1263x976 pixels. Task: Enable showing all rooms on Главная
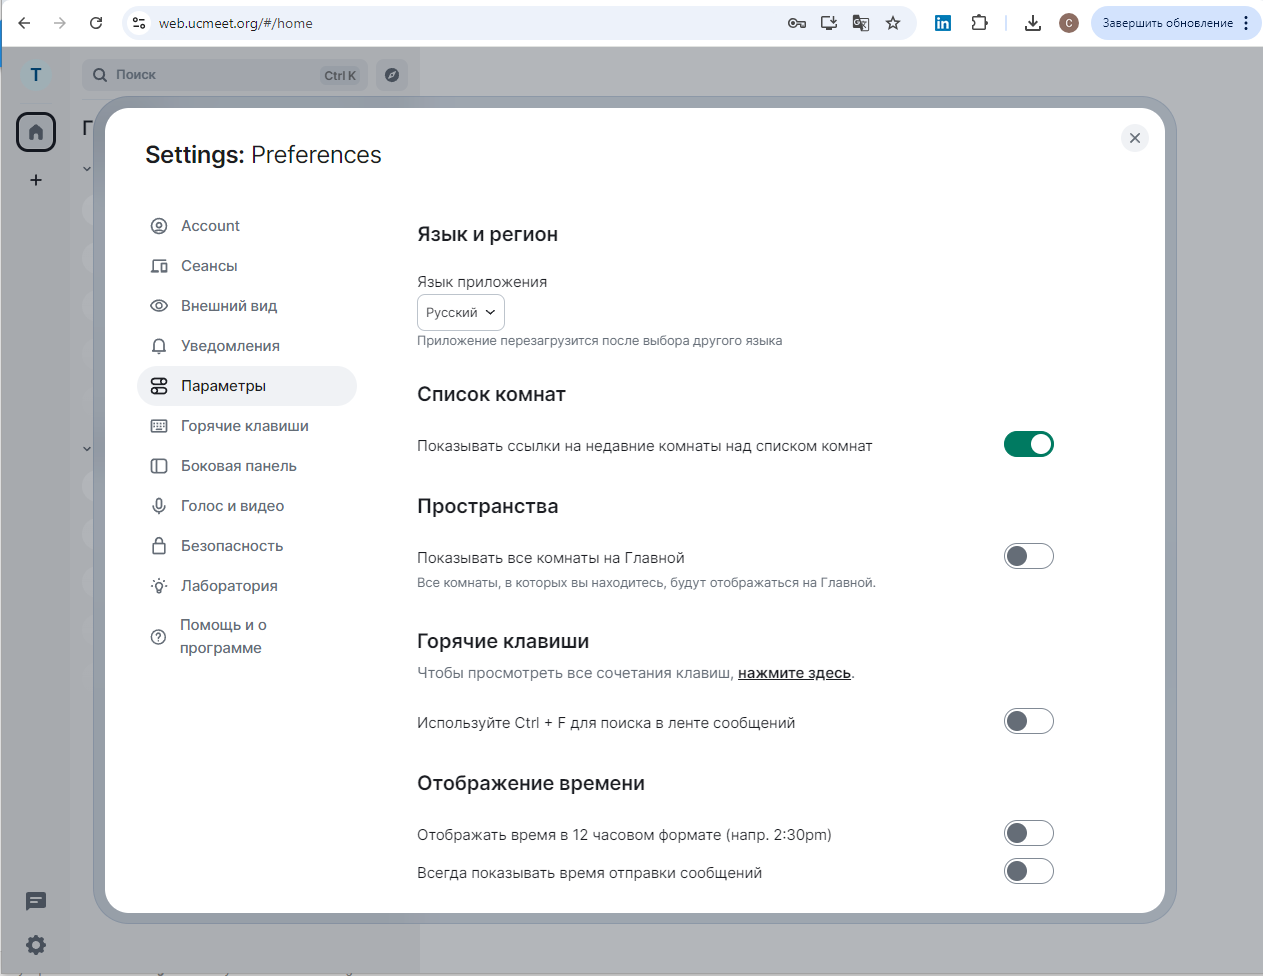point(1029,555)
